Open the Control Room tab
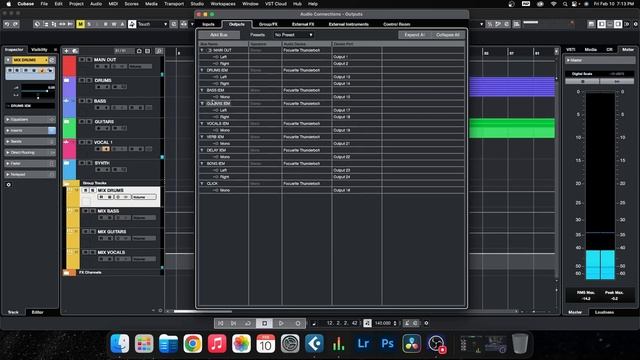 [396, 24]
